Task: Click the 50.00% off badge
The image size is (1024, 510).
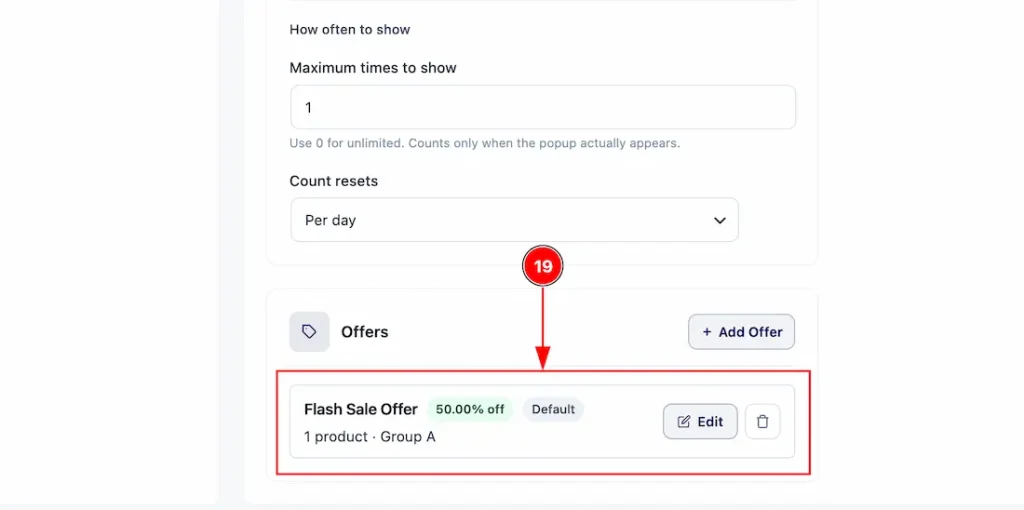Action: pos(470,409)
